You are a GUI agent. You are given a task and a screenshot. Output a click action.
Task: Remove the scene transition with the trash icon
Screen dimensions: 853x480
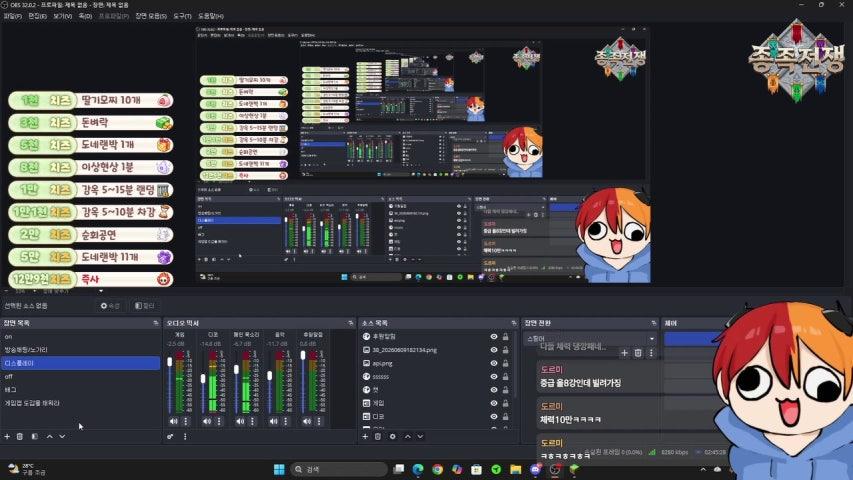click(638, 353)
